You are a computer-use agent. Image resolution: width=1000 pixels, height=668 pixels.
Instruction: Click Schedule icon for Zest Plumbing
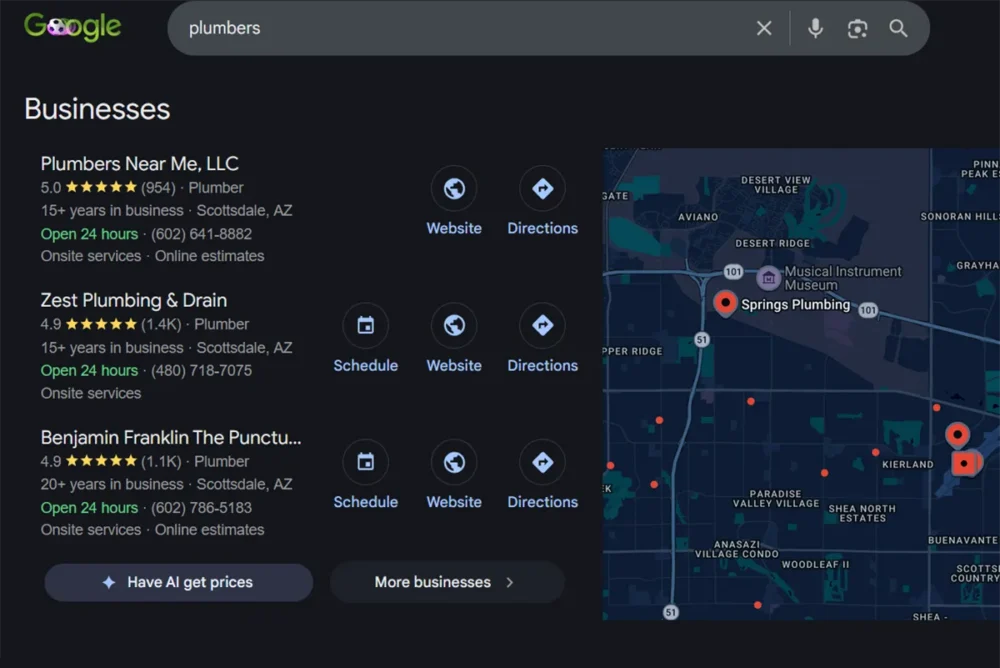[365, 325]
